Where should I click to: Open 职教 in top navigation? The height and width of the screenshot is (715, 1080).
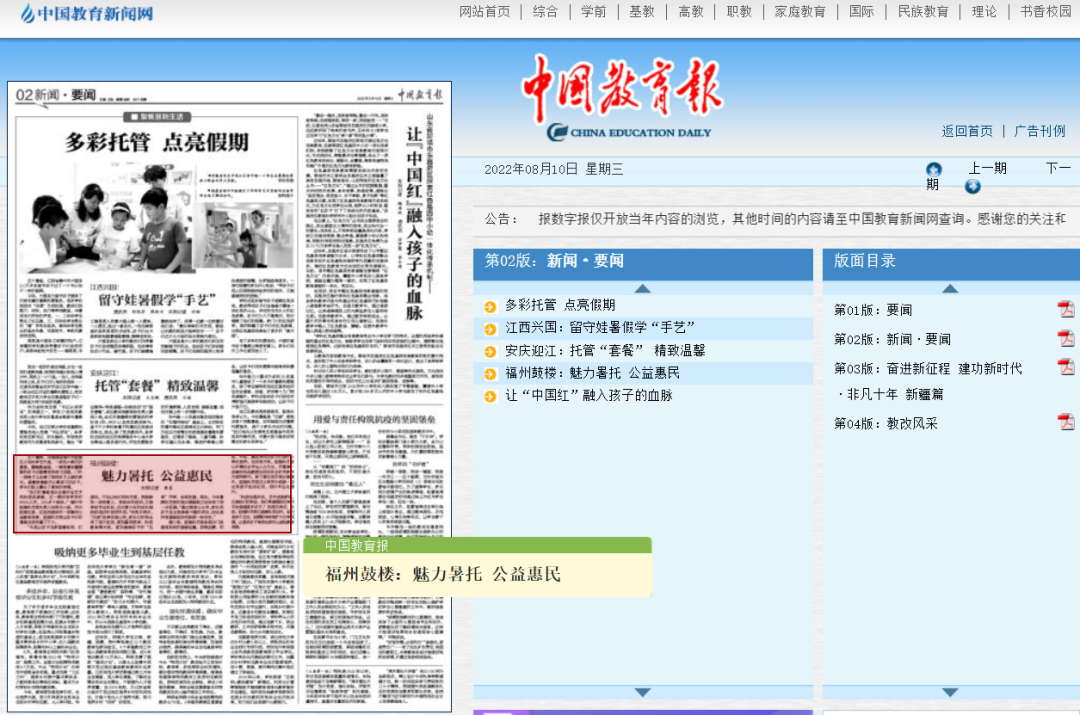point(739,12)
